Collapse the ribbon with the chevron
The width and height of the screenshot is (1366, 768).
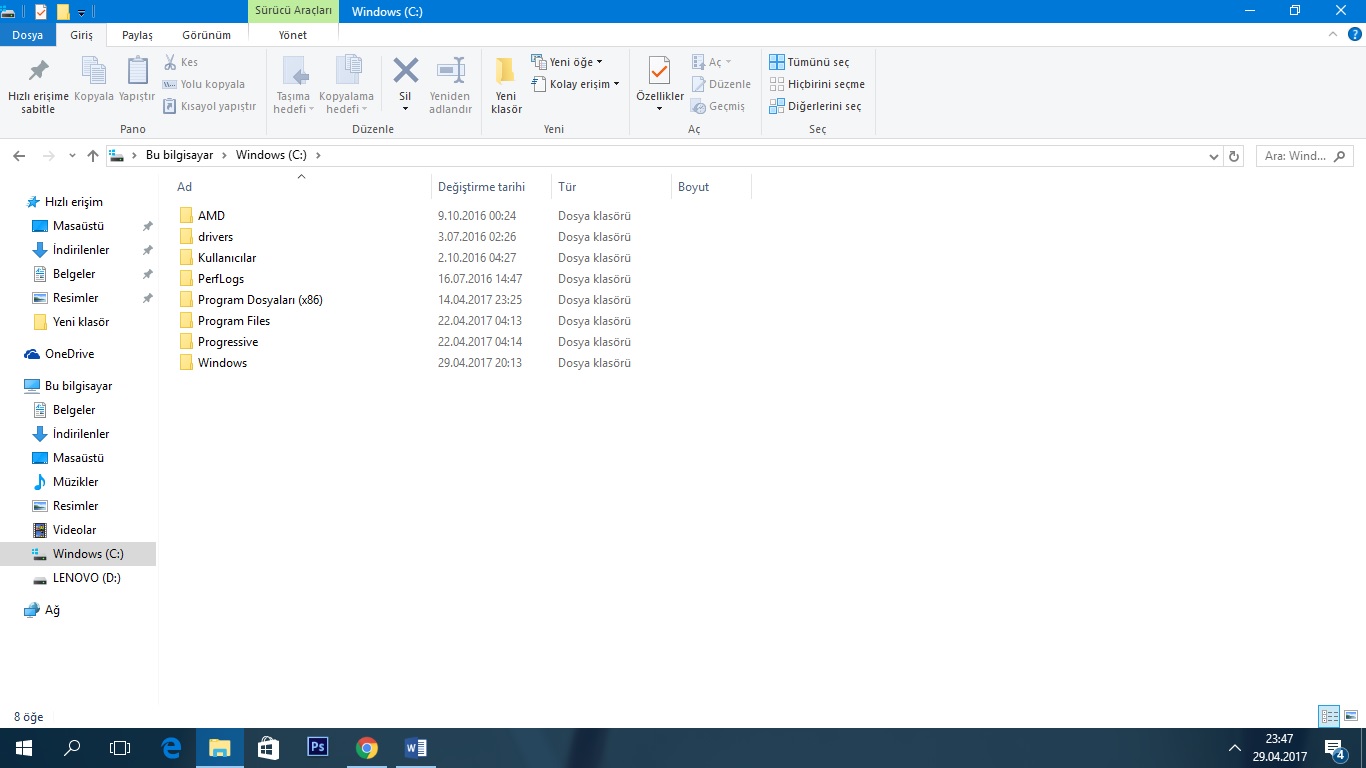point(1331,35)
